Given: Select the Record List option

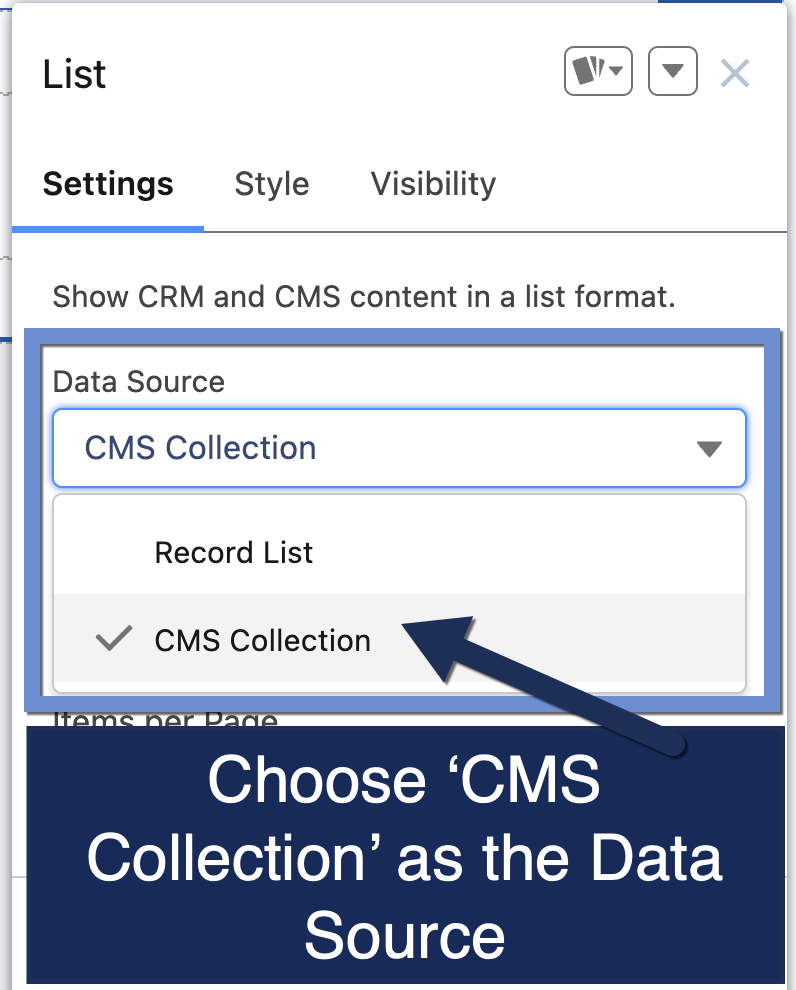Looking at the screenshot, I should [x=234, y=553].
